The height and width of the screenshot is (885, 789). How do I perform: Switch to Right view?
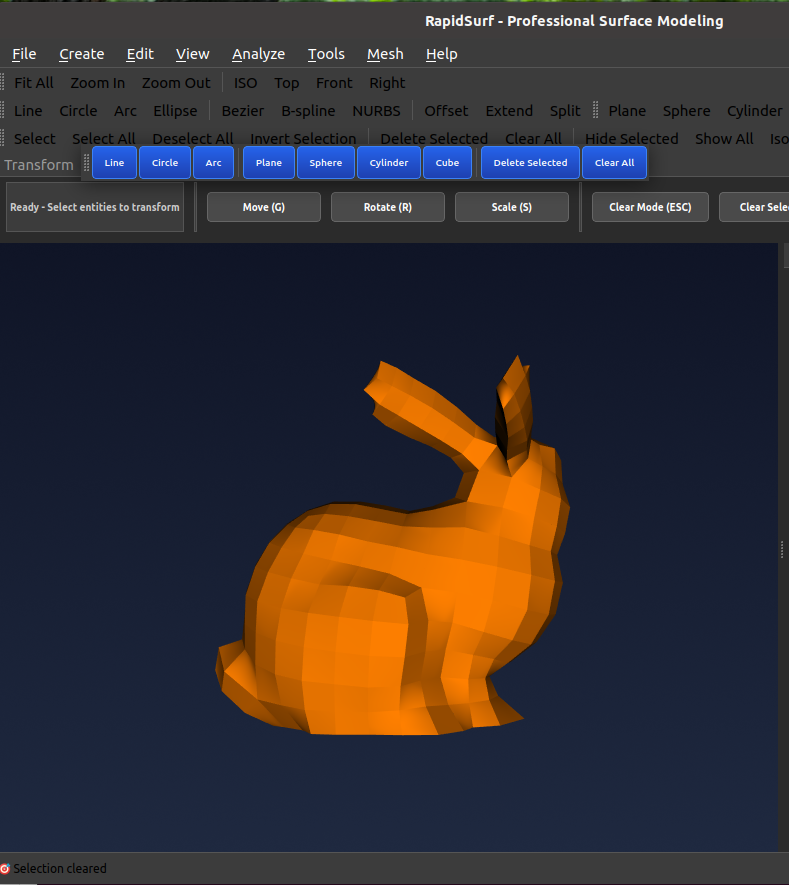pyautogui.click(x=387, y=83)
